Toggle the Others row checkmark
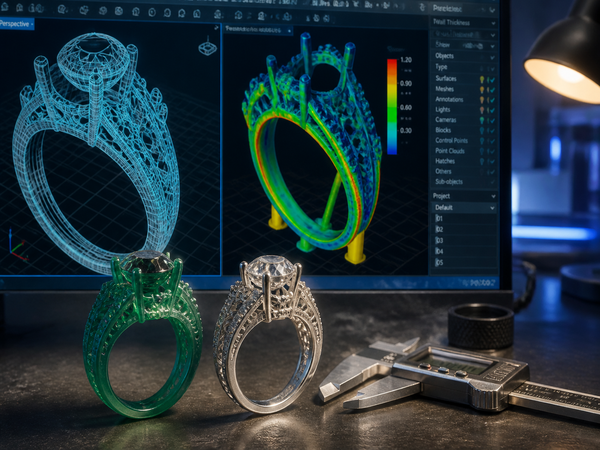Viewport: 600px width, 450px height. (x=492, y=172)
